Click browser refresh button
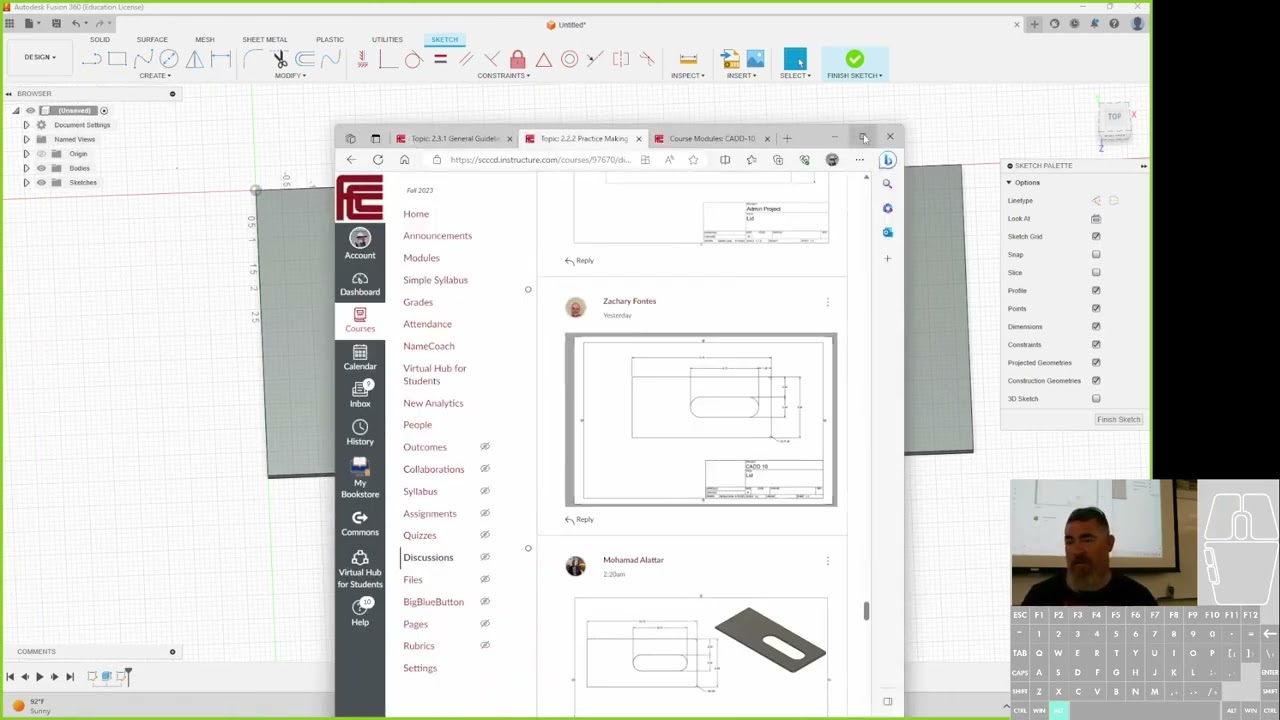Image resolution: width=1280 pixels, height=720 pixels. (377, 160)
